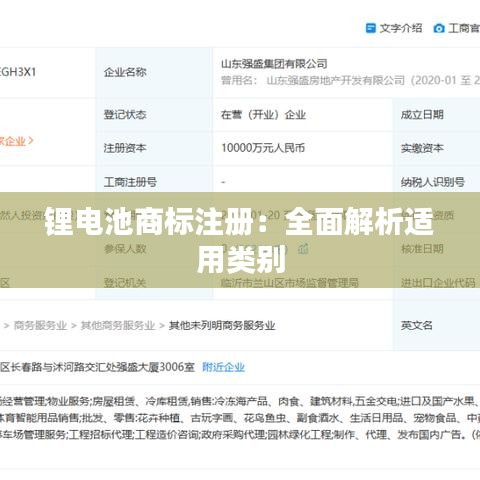
Task: Open the 文字介绍 tab label
Action: point(401,28)
